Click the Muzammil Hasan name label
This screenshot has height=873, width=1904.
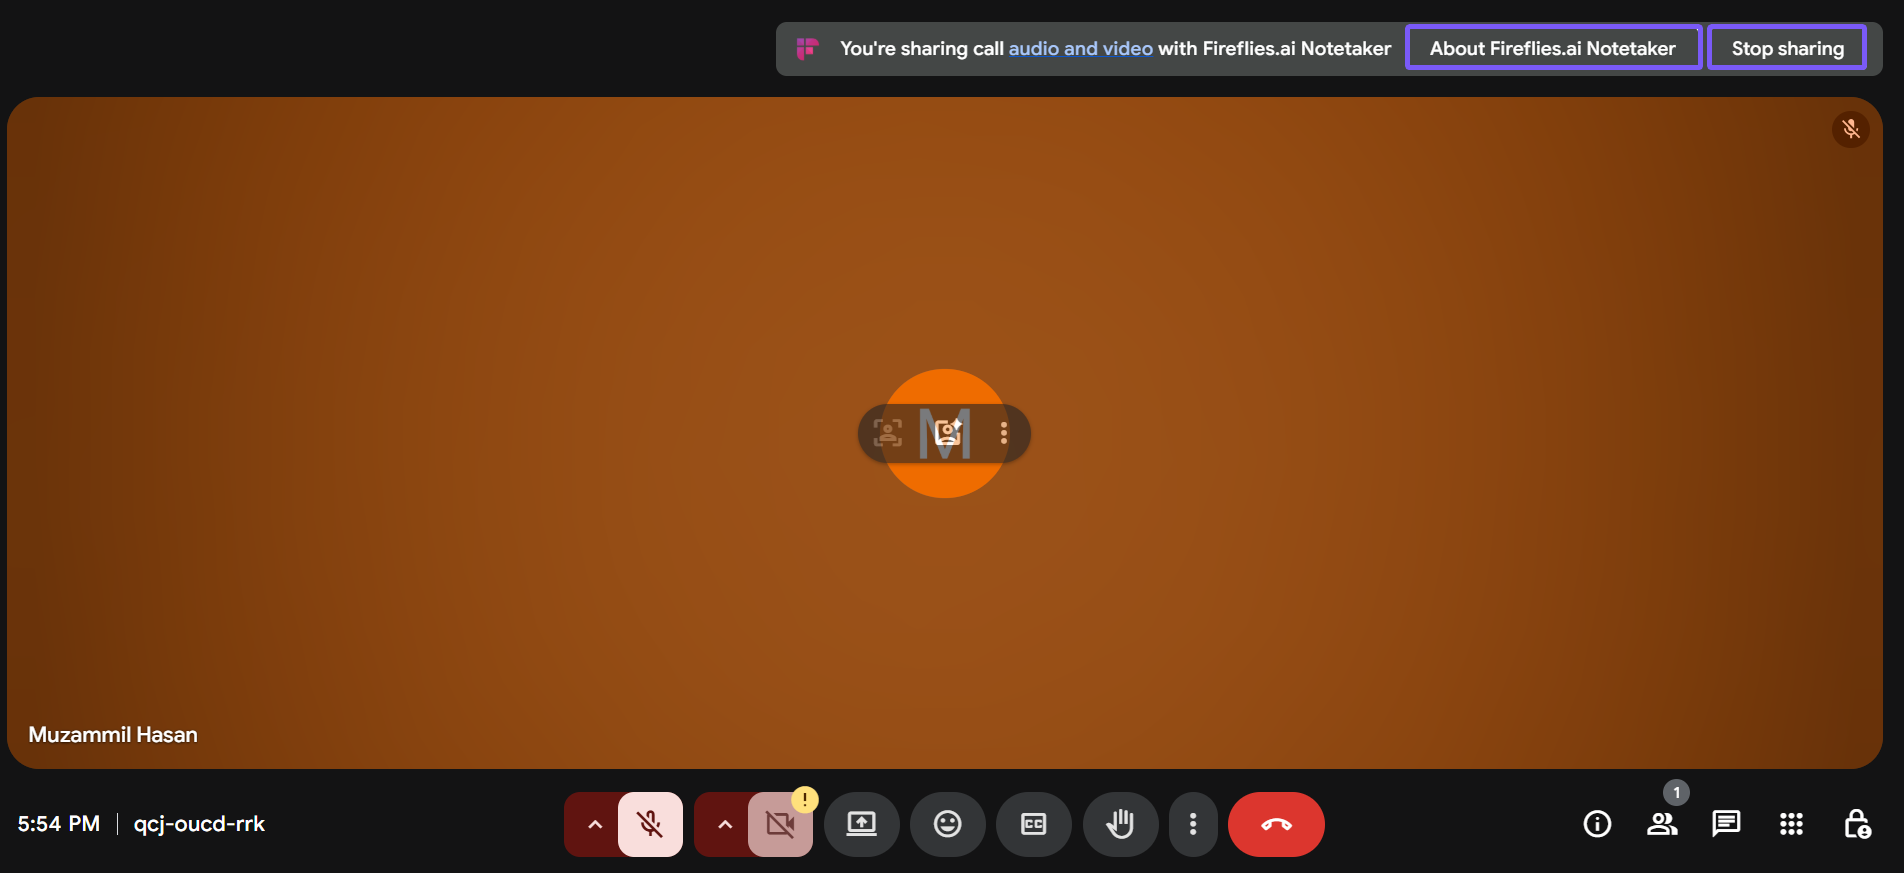[113, 735]
